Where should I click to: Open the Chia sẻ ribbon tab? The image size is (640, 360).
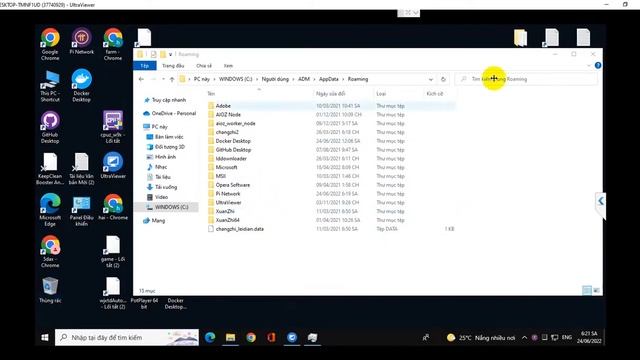(x=204, y=66)
